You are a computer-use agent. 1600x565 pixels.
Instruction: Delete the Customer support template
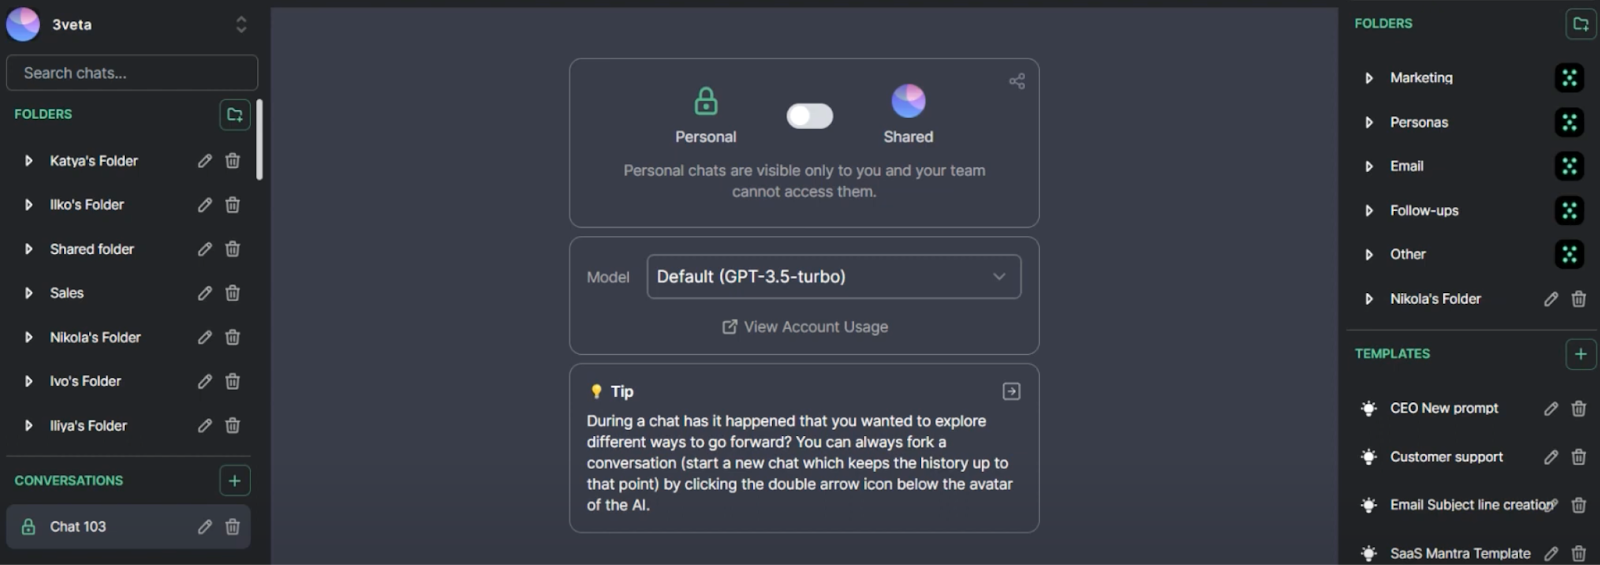[1579, 457]
